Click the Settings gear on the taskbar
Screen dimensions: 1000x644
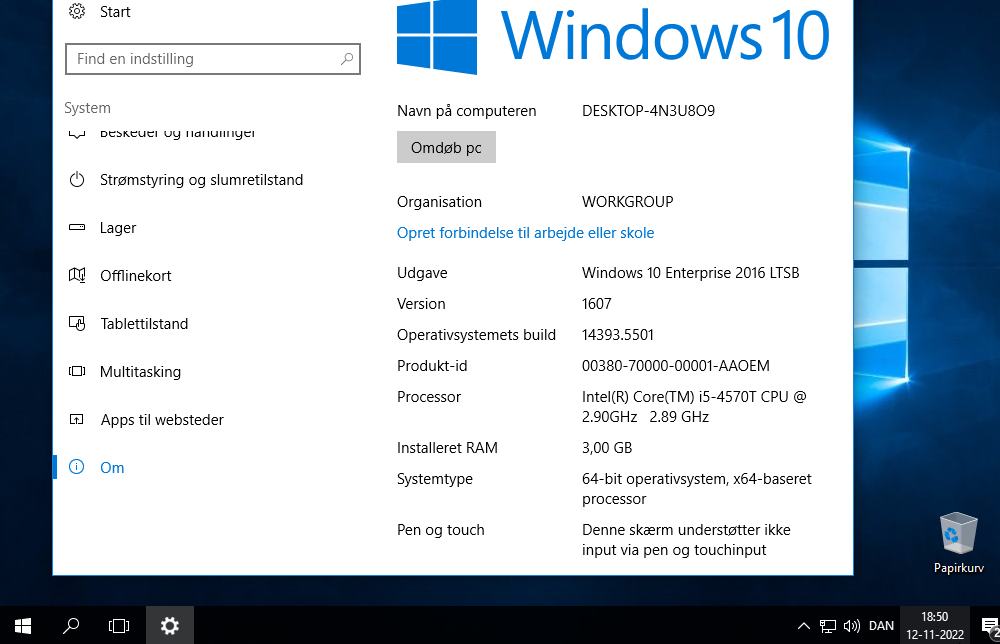point(170,626)
